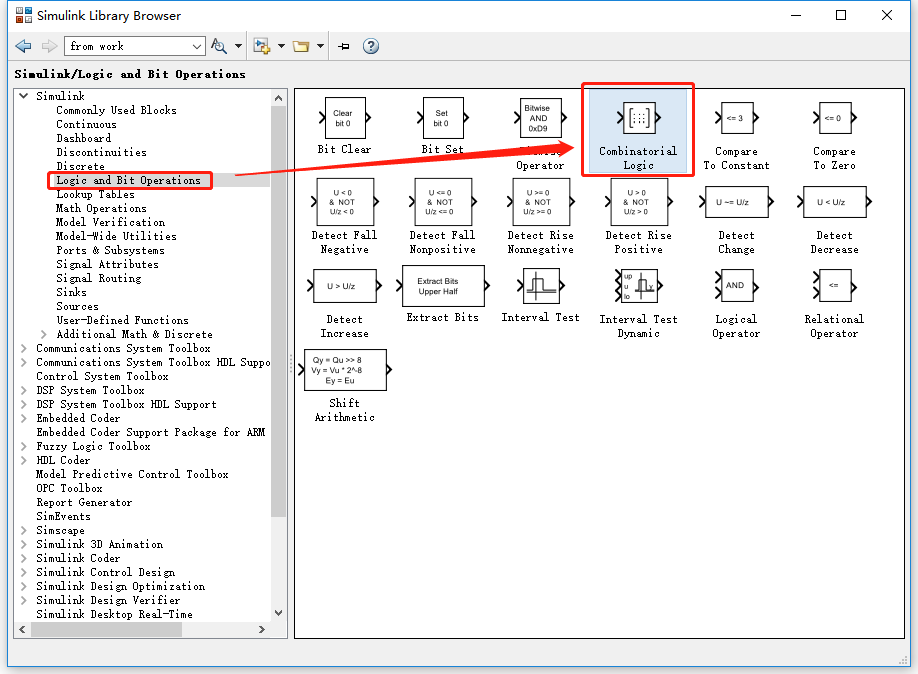The height and width of the screenshot is (674, 918).
Task: Select SimEvents entry
Action: pyautogui.click(x=63, y=516)
